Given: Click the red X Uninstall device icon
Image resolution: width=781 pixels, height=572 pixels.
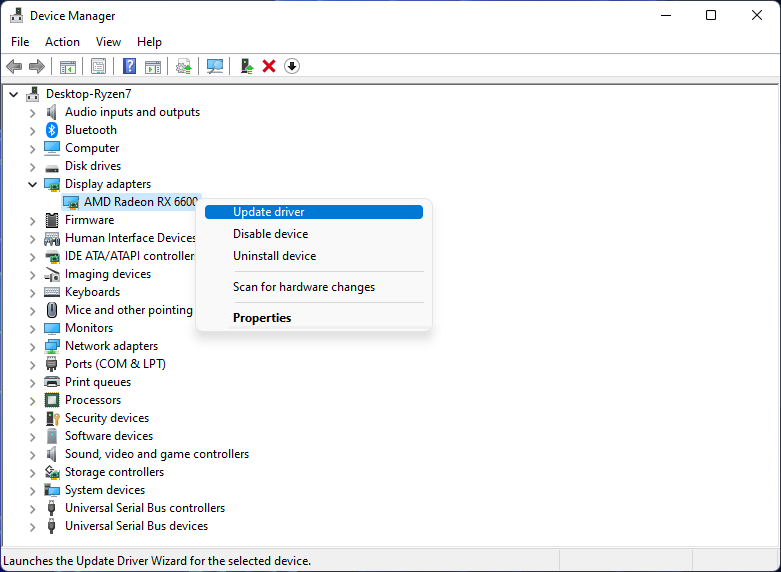Looking at the screenshot, I should point(269,66).
